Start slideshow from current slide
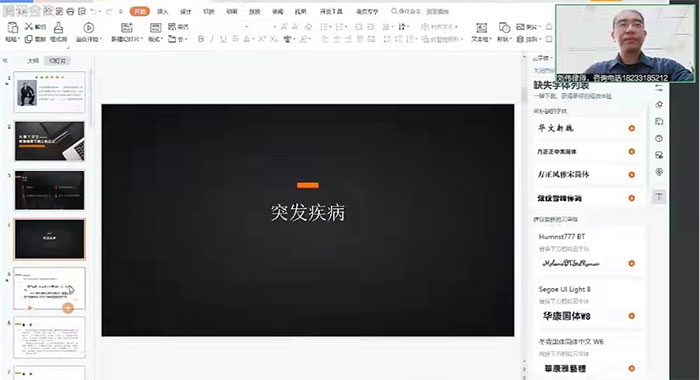This screenshot has width=700, height=380. coord(88,28)
